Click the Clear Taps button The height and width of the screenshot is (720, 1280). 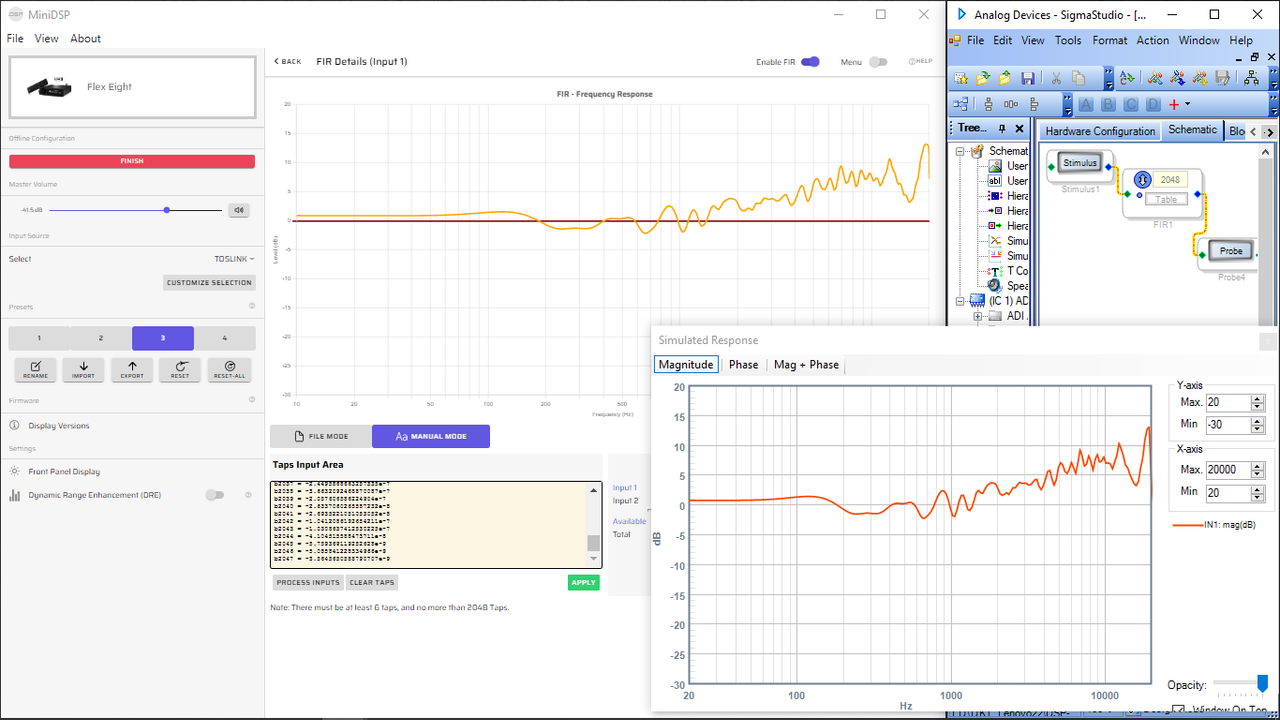click(x=372, y=582)
